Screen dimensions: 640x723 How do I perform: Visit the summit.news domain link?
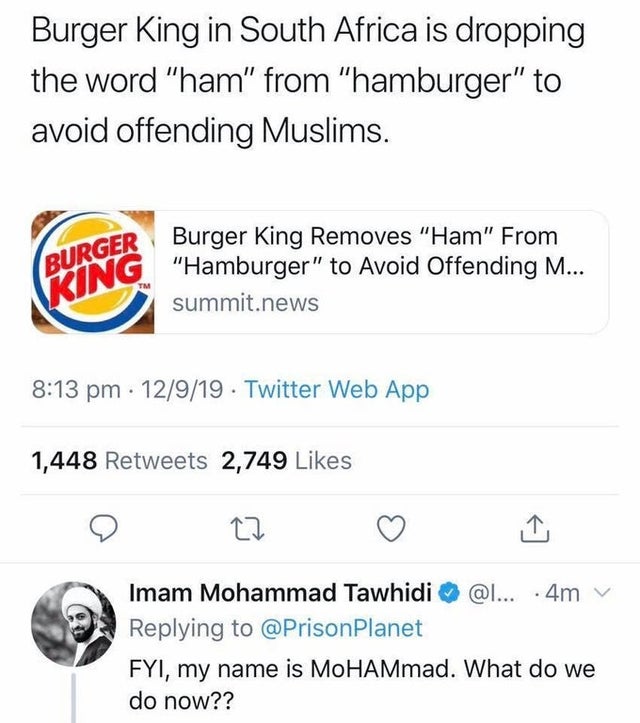point(245,302)
